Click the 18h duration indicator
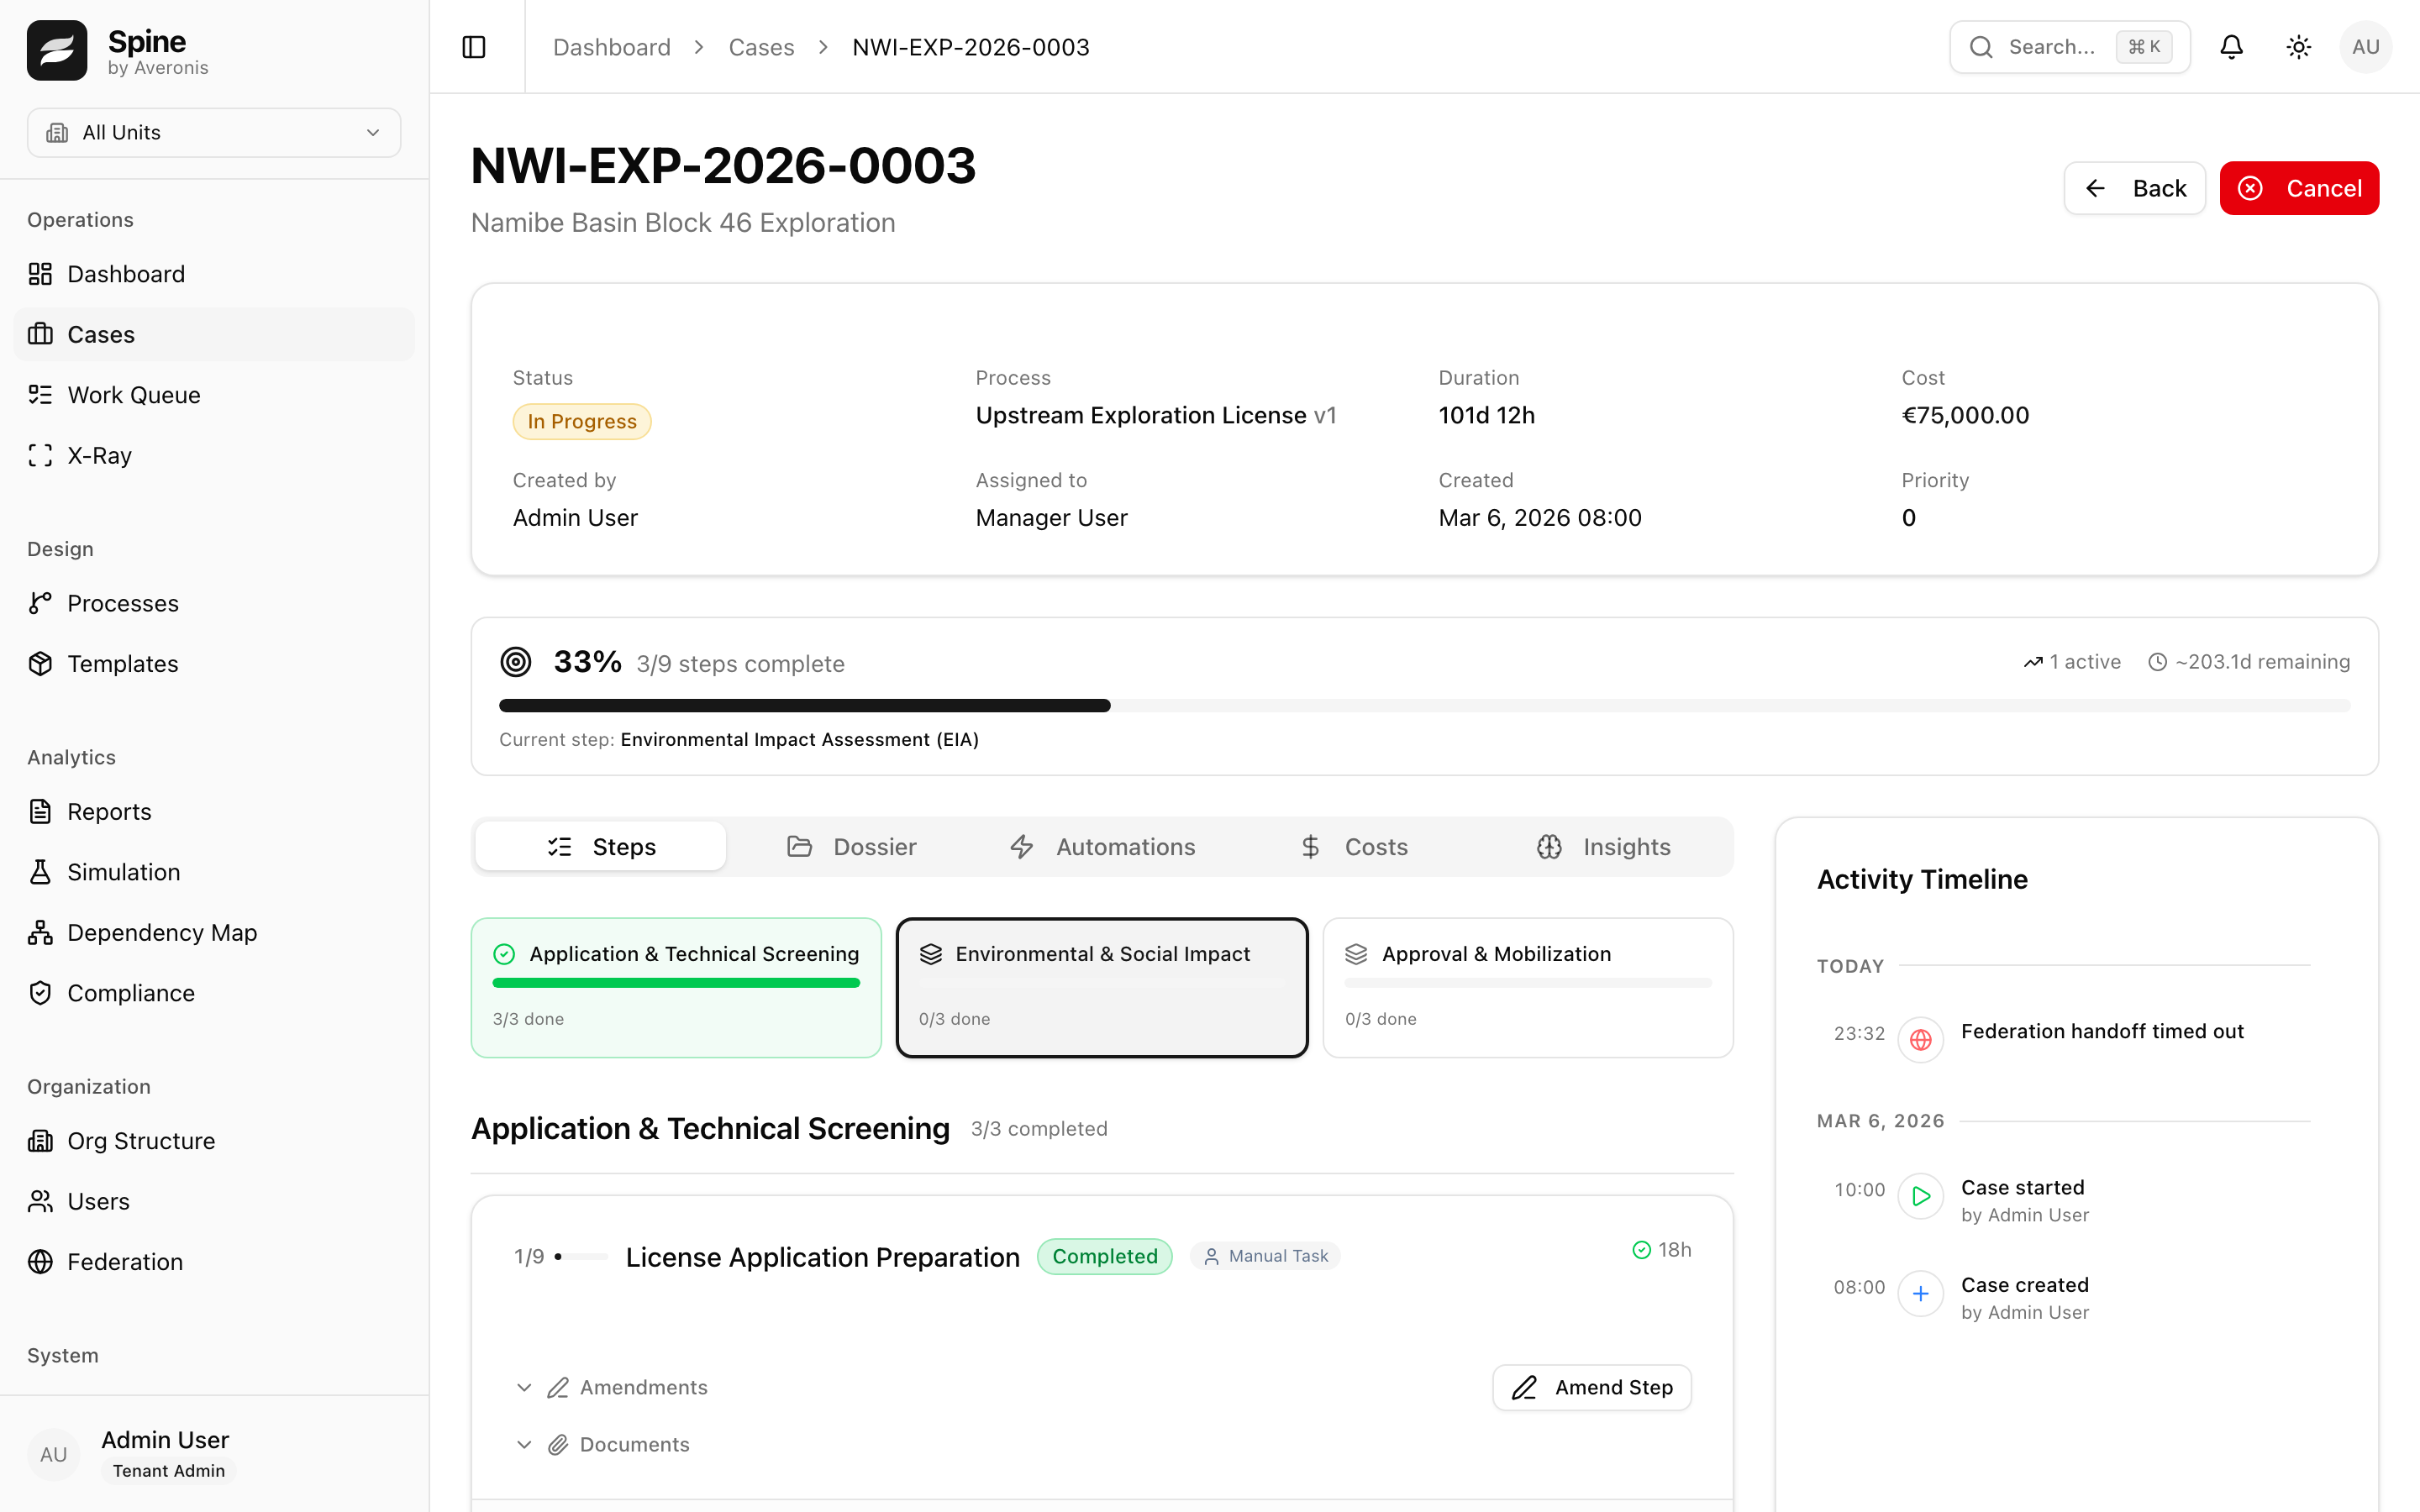The image size is (2420, 1512). tap(1662, 1250)
